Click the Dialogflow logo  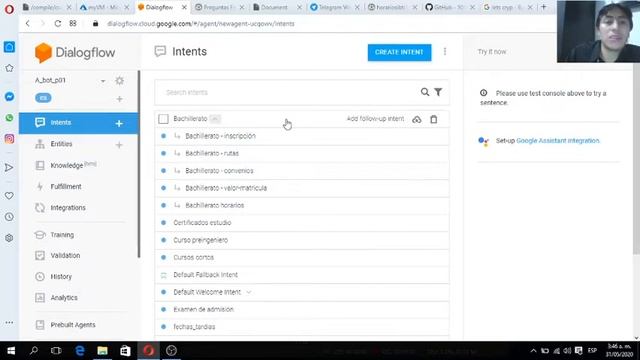tap(75, 53)
